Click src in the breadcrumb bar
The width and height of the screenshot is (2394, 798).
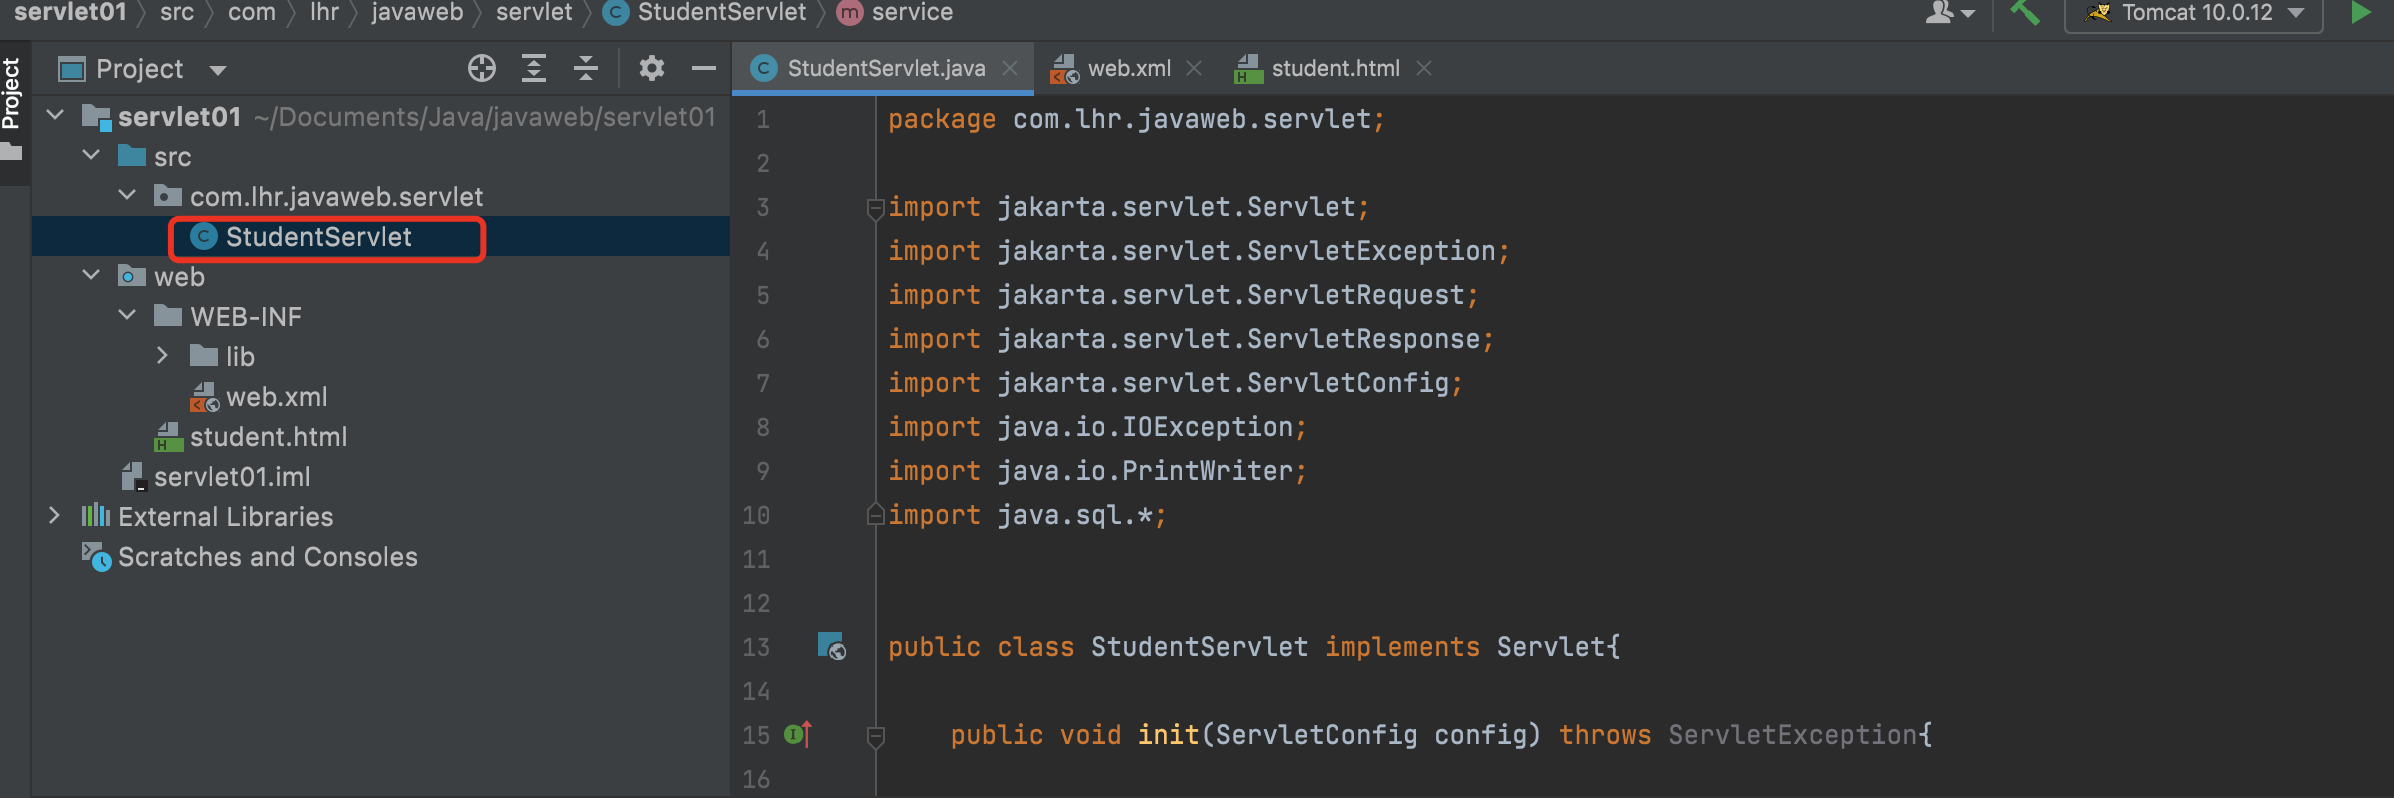[x=177, y=12]
